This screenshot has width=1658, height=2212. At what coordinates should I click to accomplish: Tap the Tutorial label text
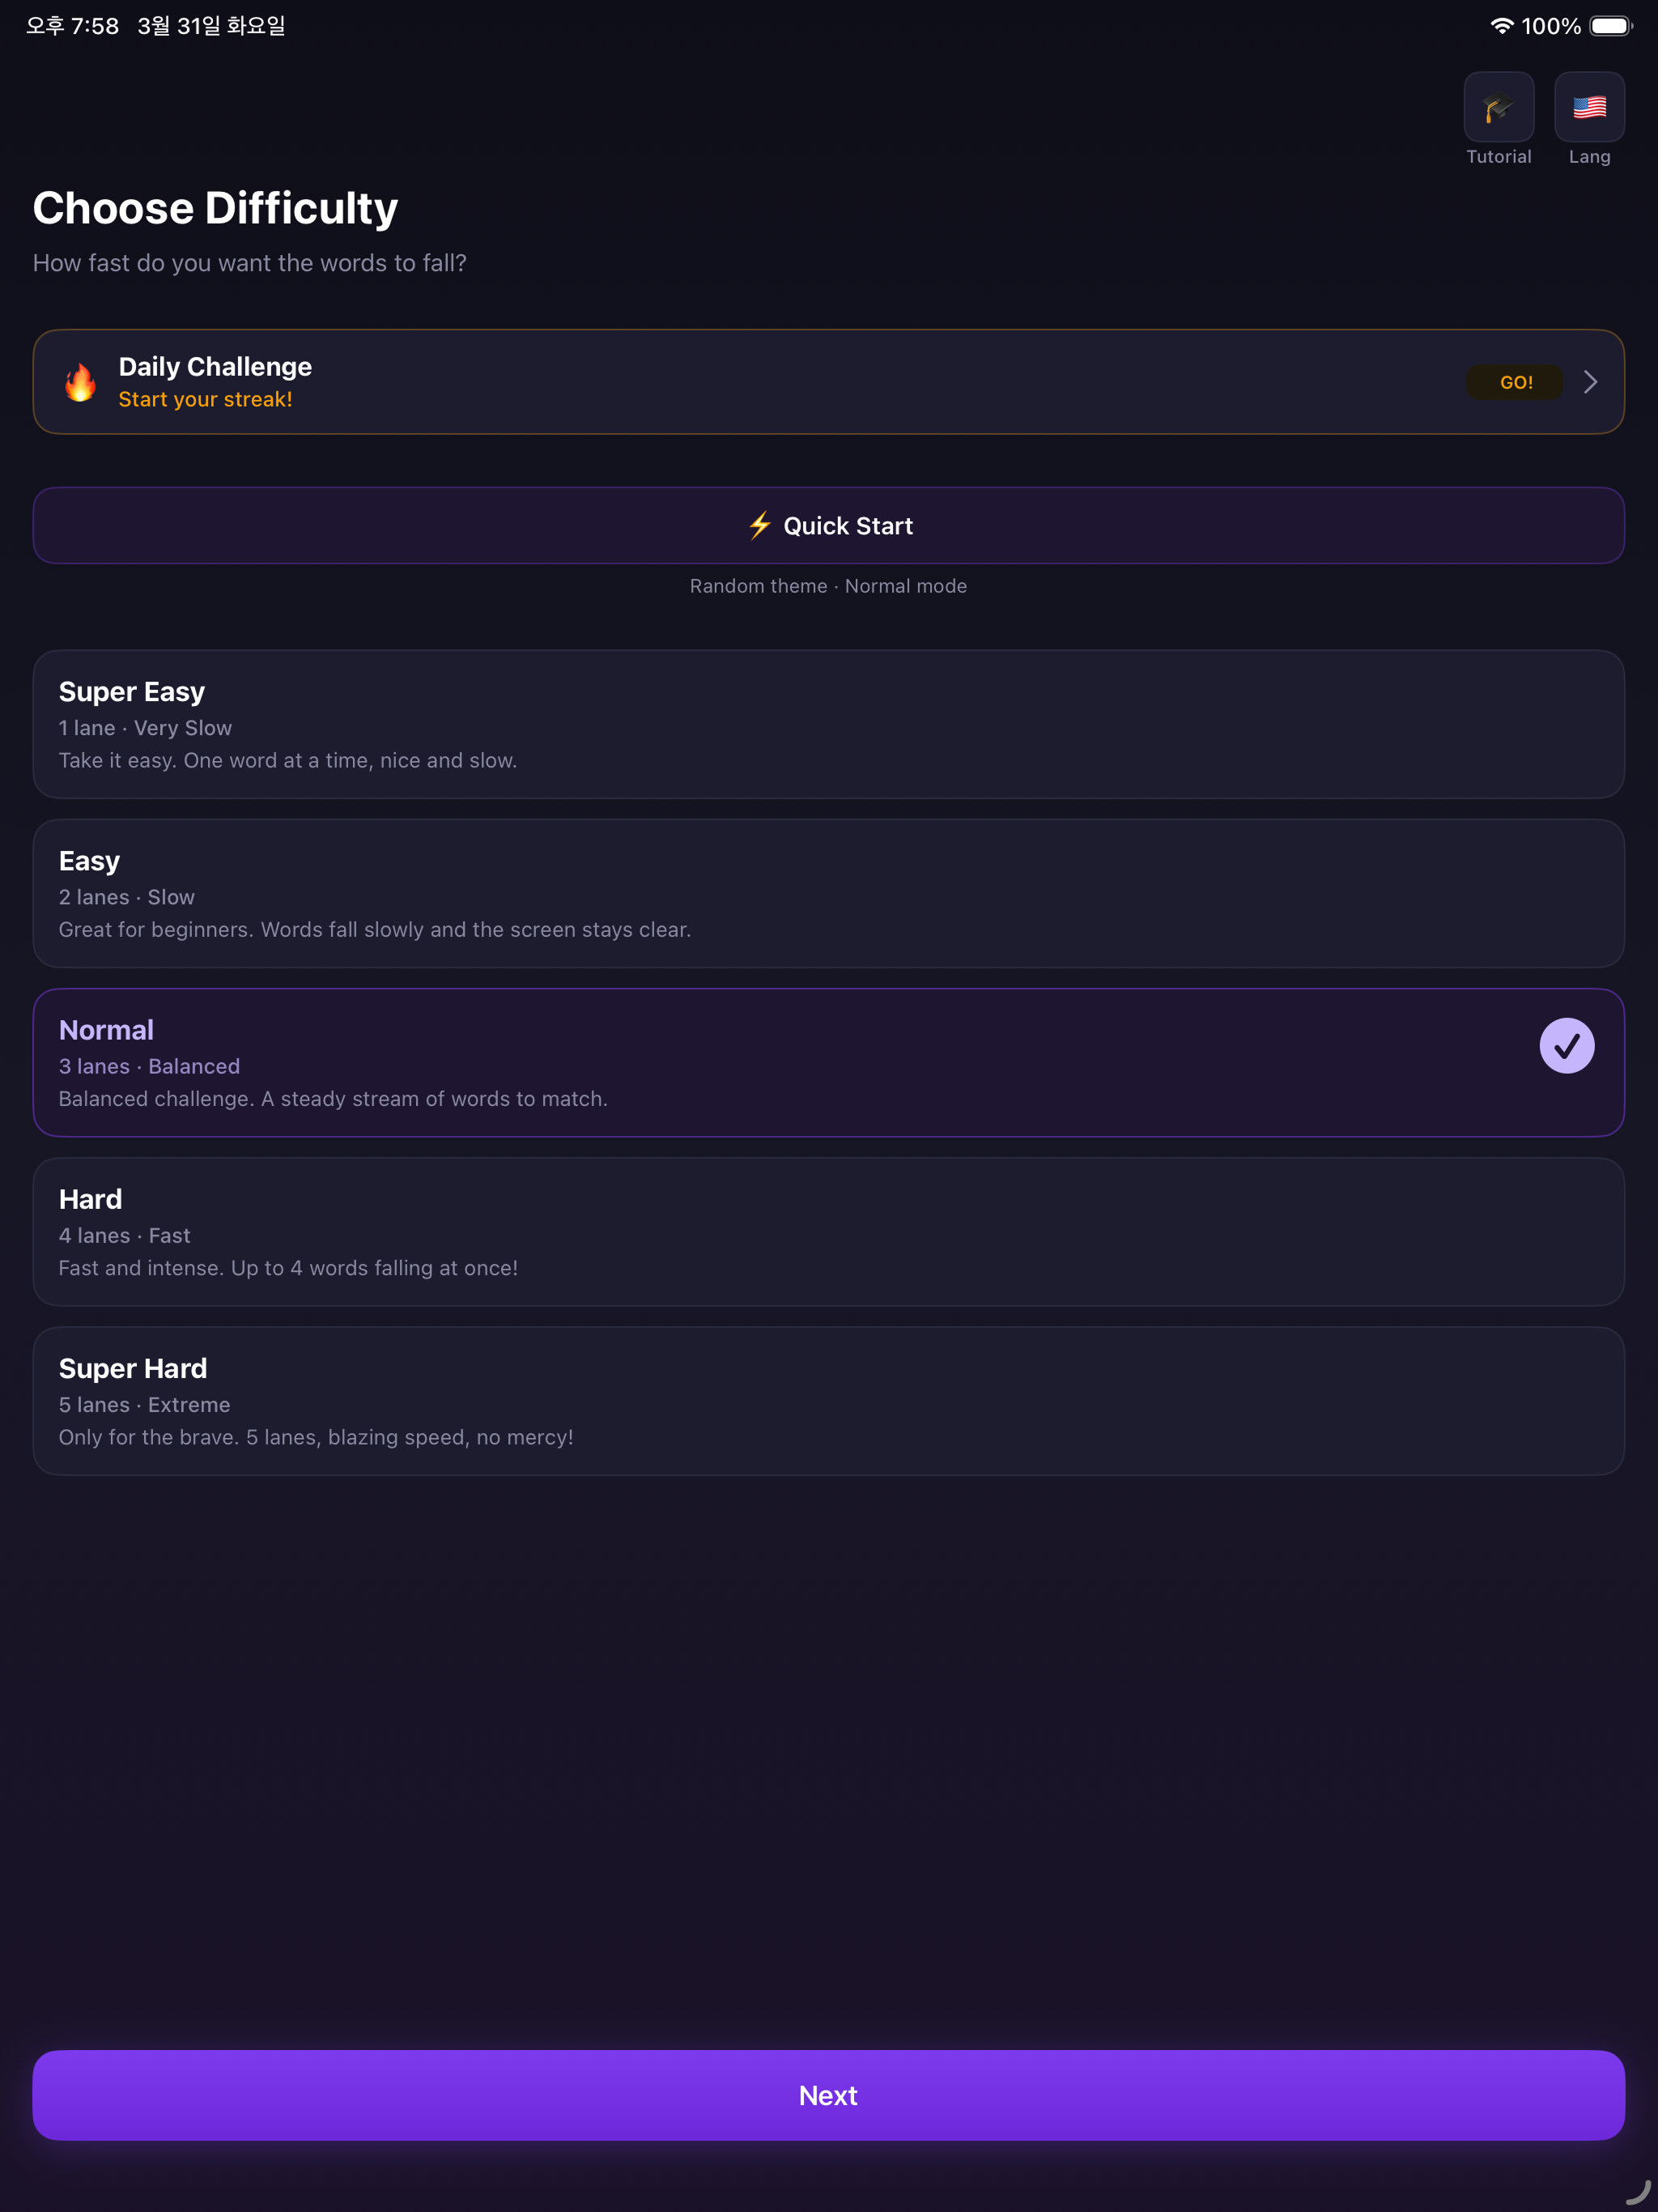coord(1498,157)
